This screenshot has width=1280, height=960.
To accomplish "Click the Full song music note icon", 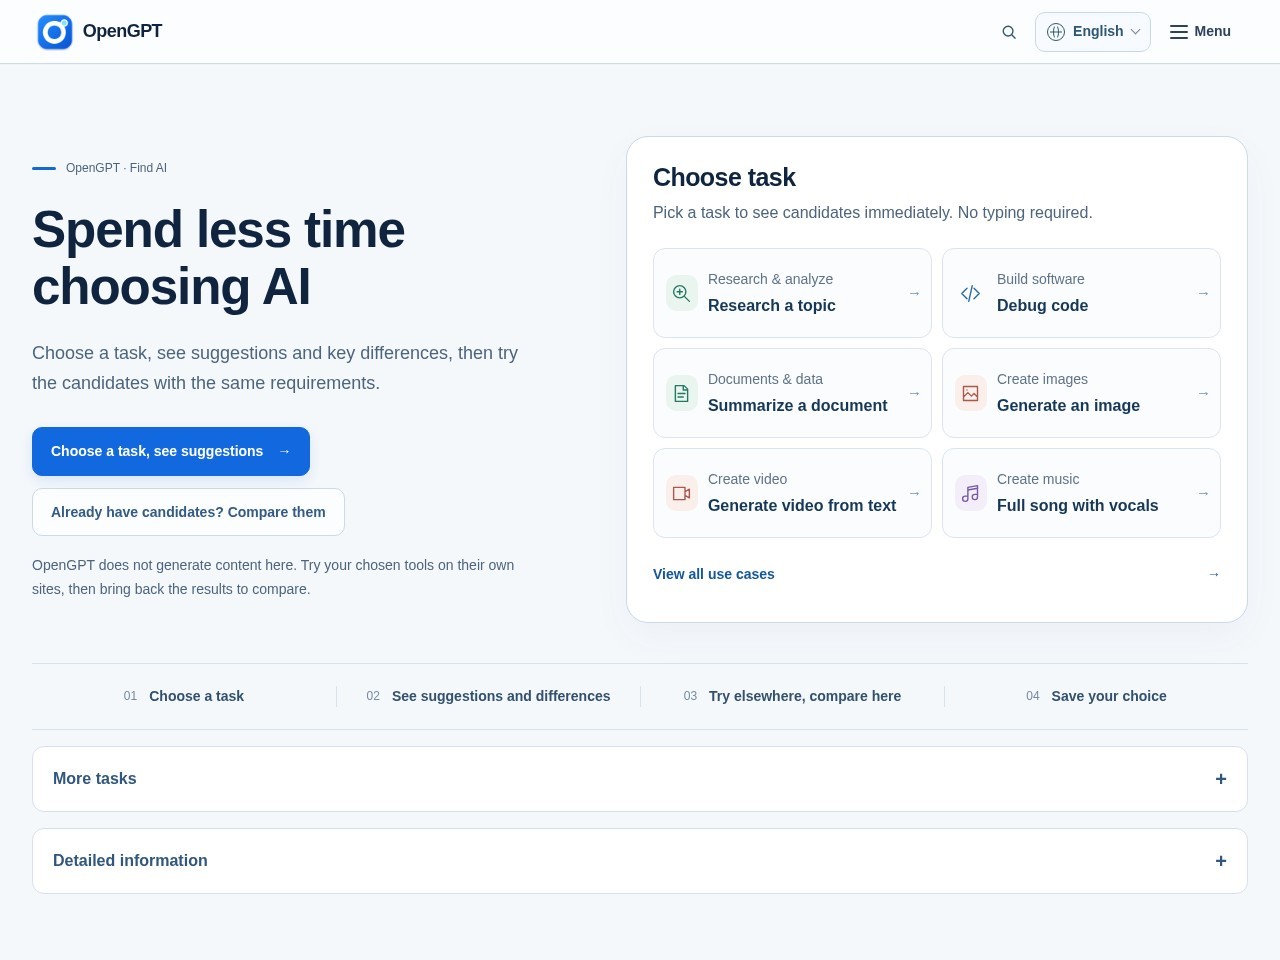I will coord(971,493).
